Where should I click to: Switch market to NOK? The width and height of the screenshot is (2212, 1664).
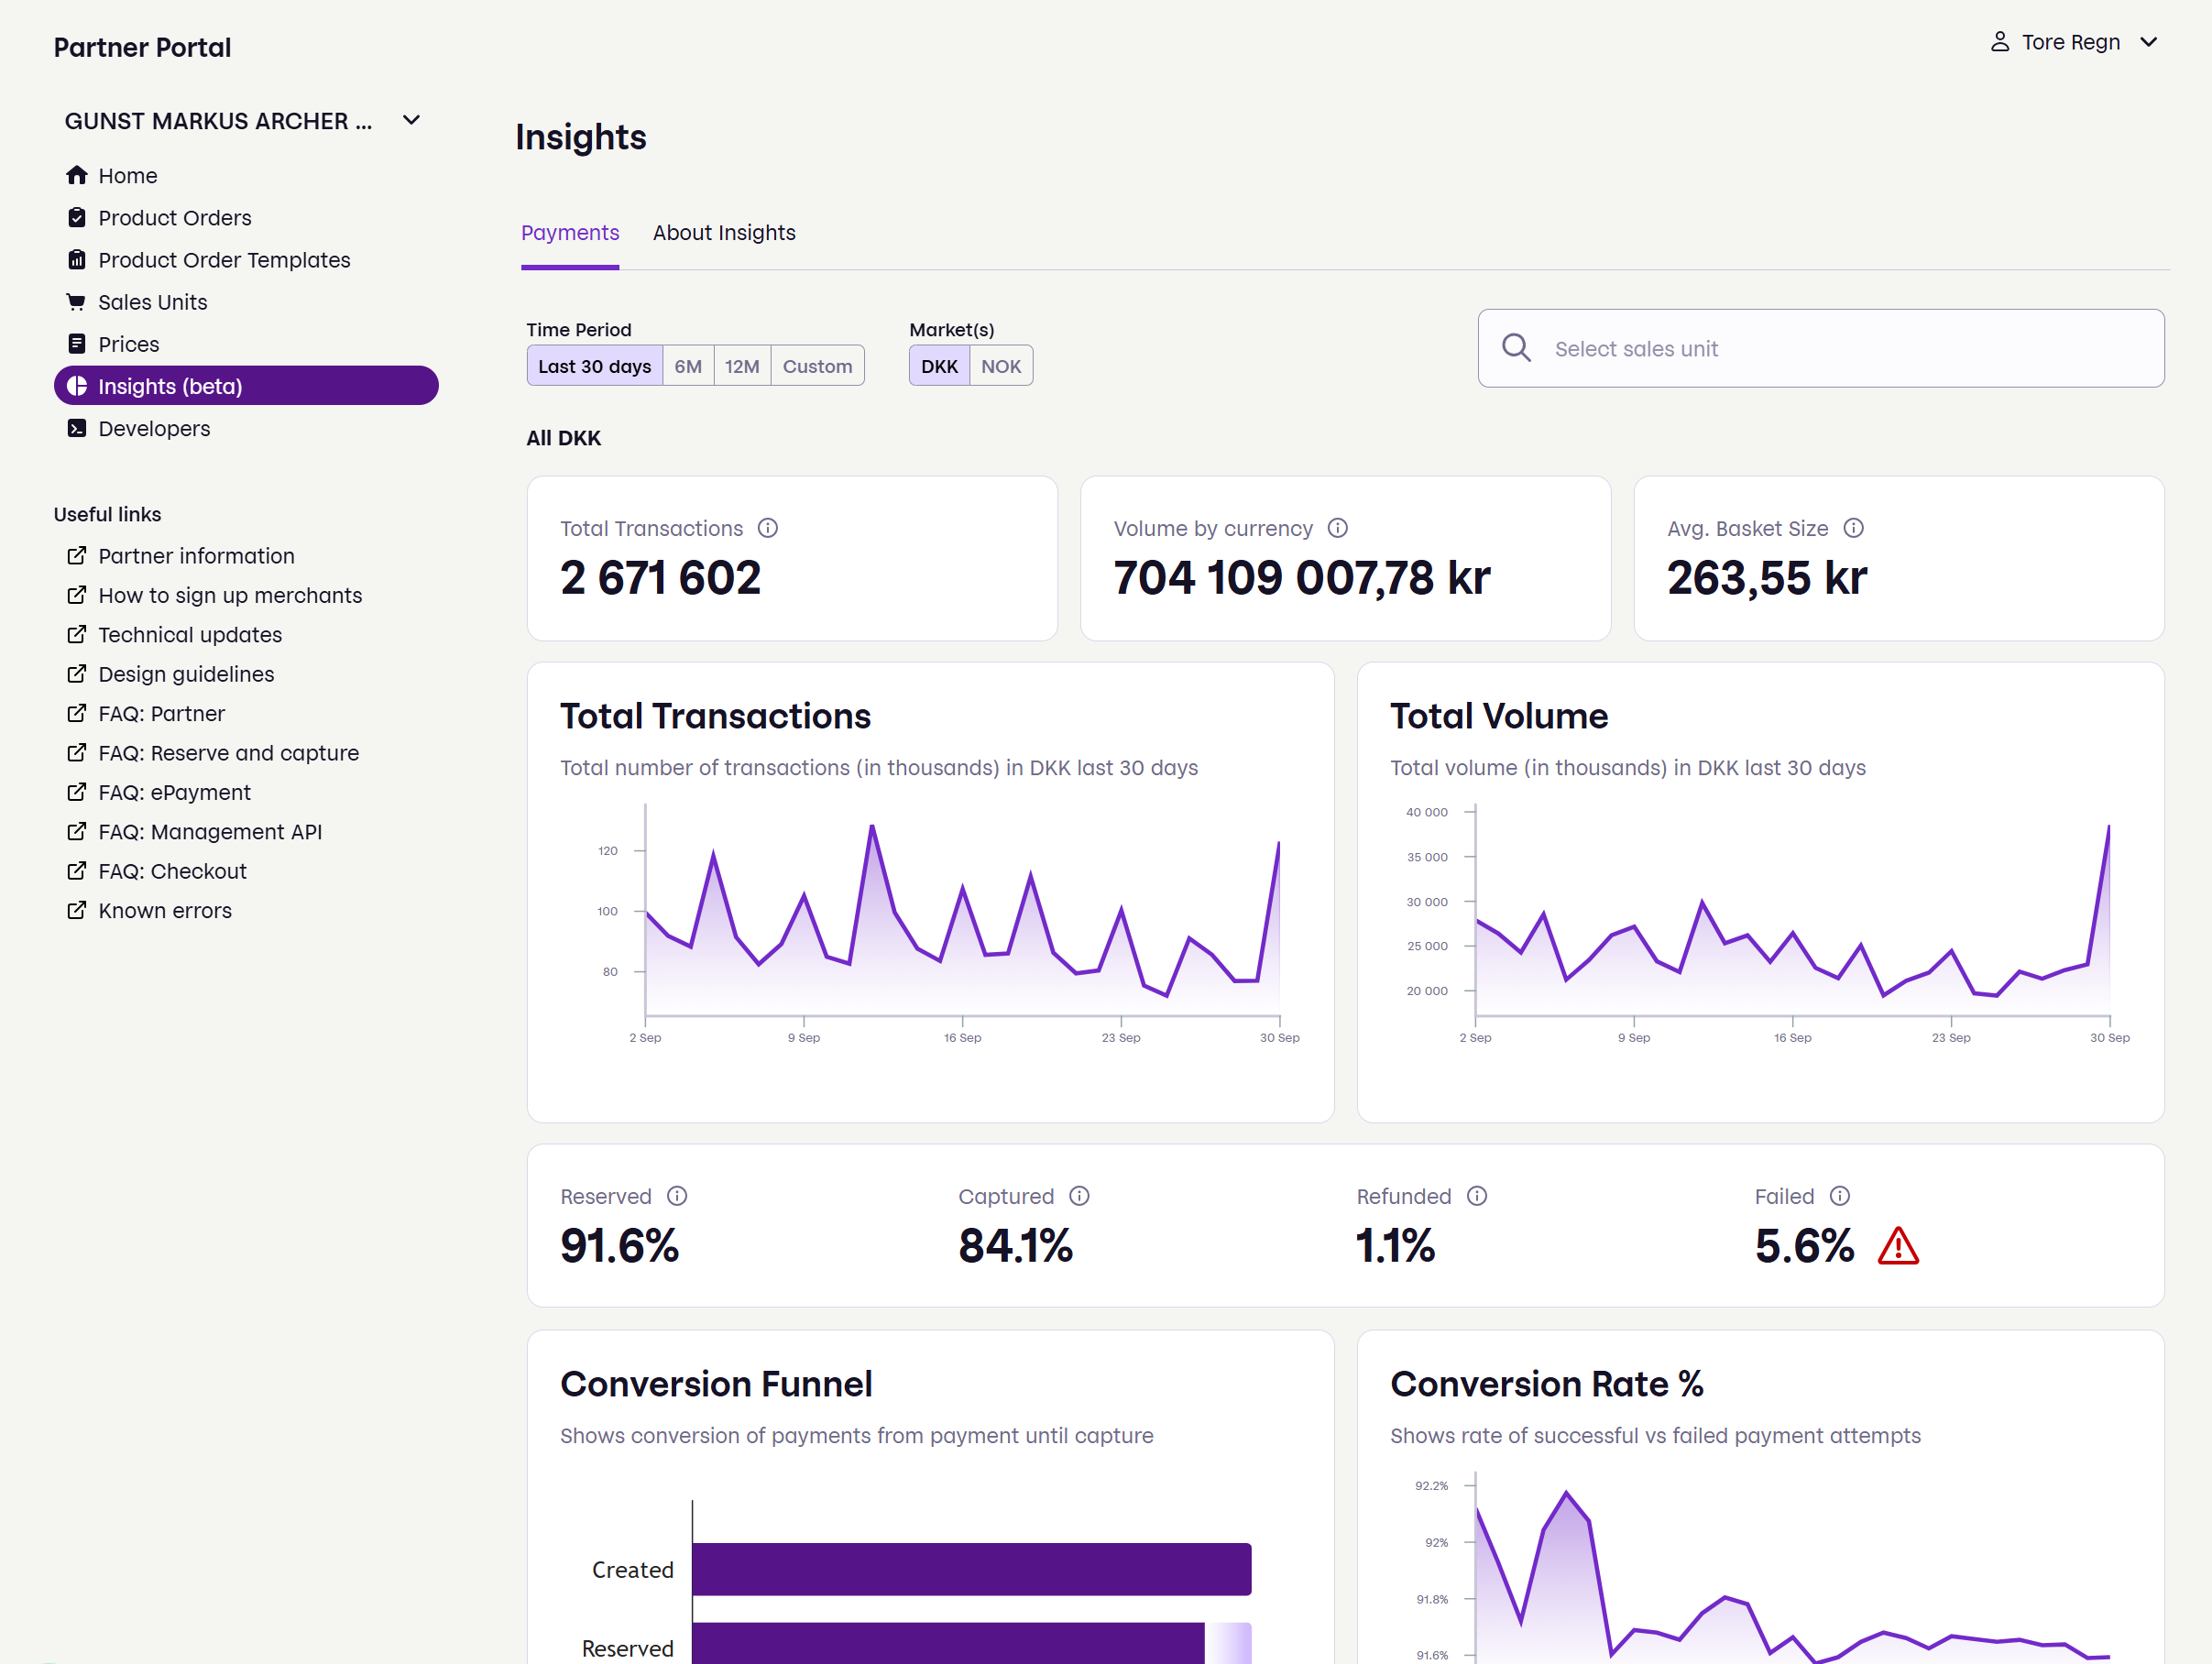1000,366
